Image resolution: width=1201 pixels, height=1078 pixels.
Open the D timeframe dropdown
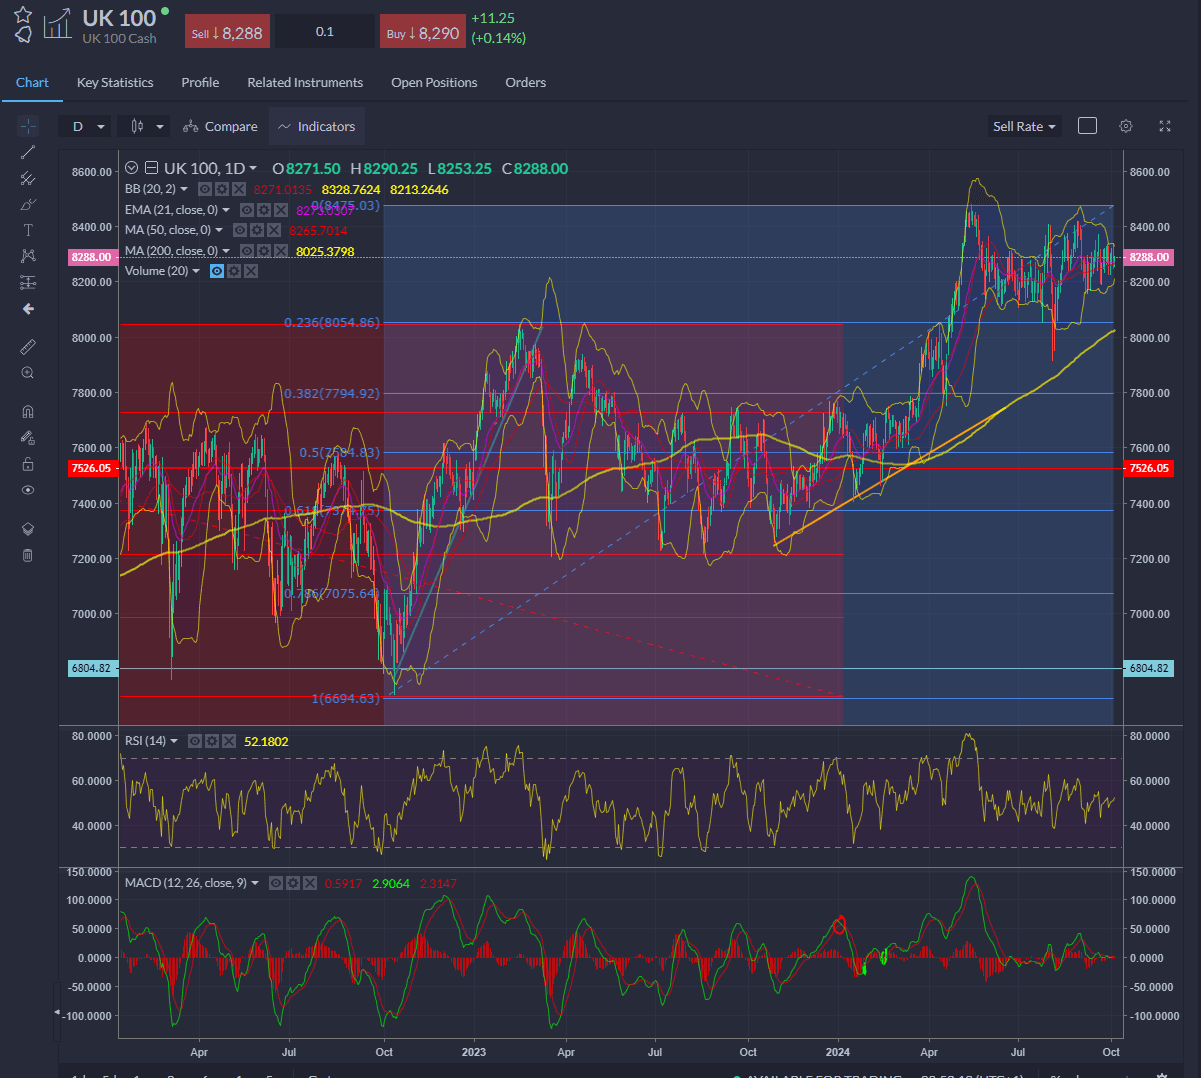pyautogui.click(x=84, y=127)
